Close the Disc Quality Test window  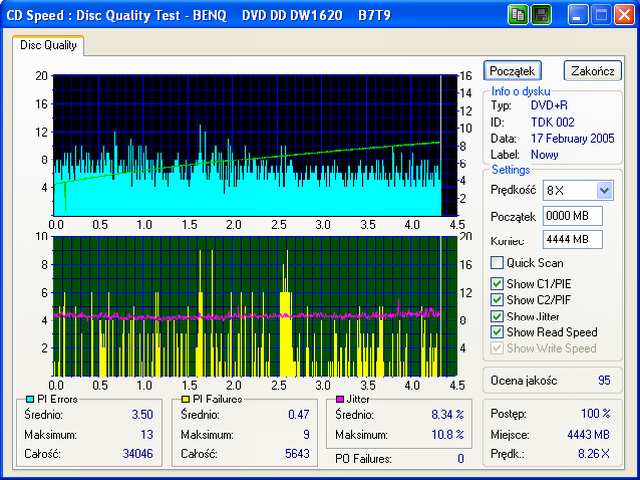coord(625,16)
